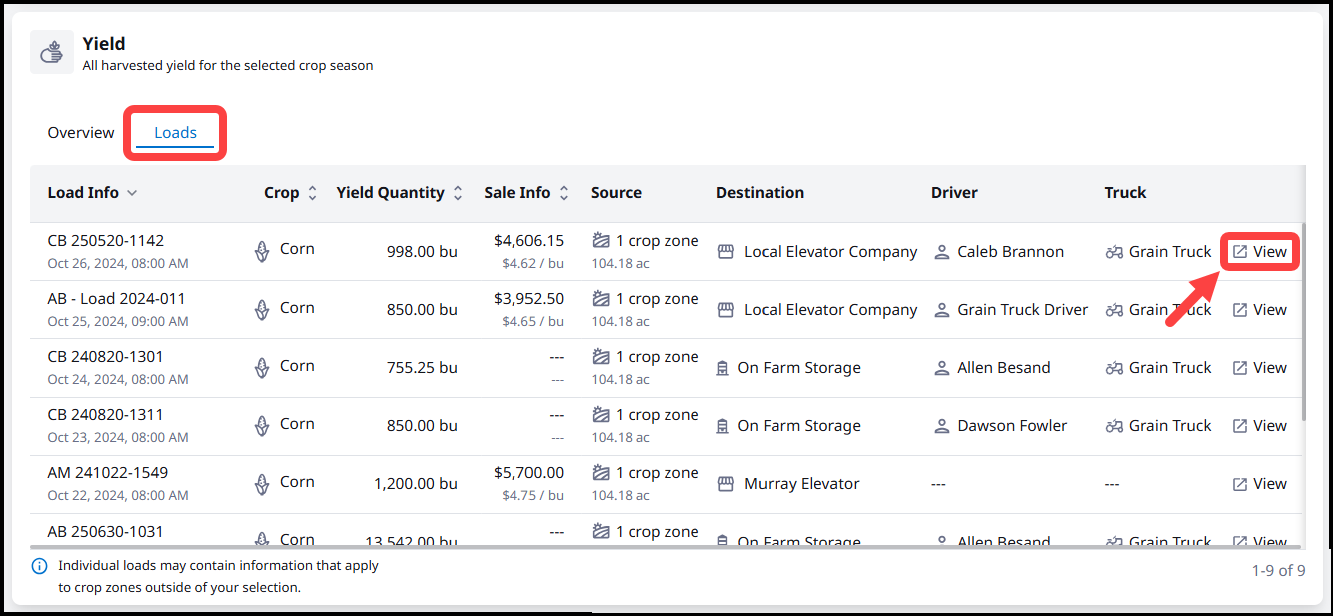
Task: Click the Yield hand-plant icon in header
Action: click(x=51, y=52)
